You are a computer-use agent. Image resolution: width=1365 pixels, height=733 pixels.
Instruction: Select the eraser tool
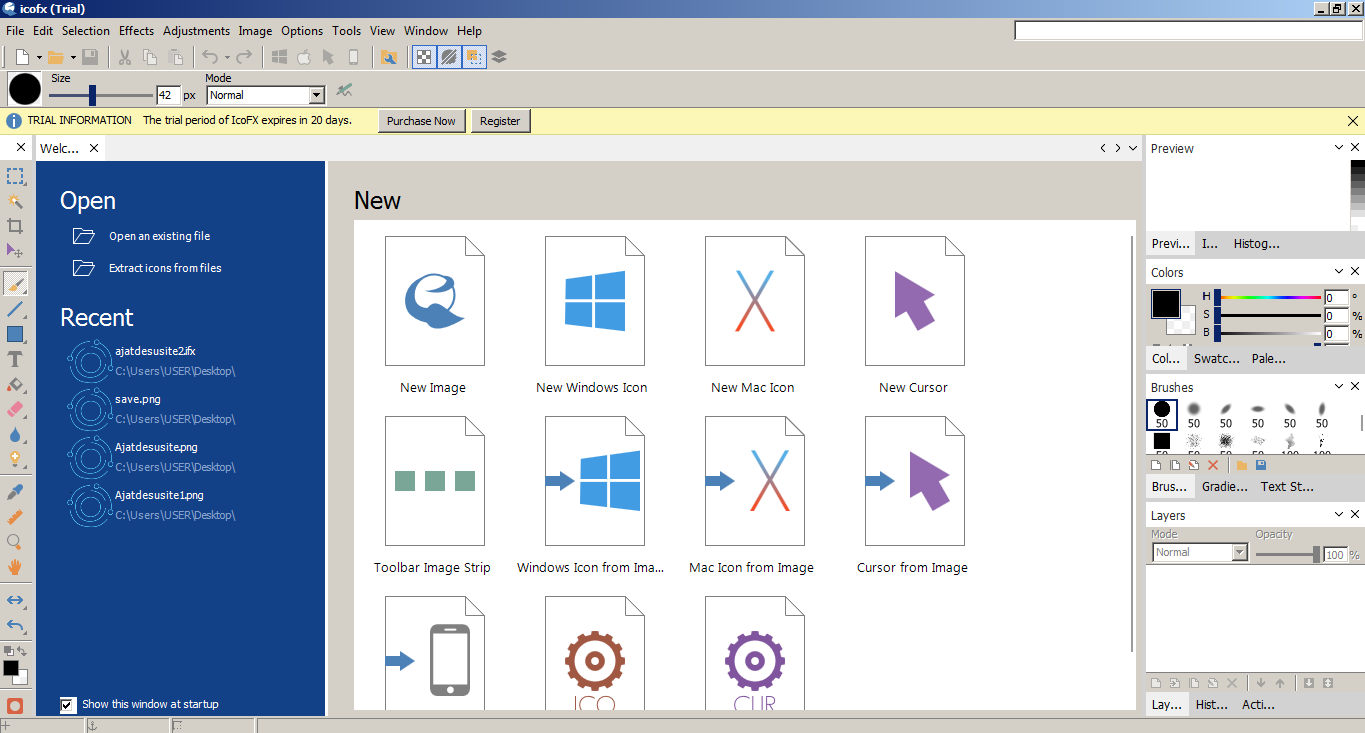tap(15, 409)
